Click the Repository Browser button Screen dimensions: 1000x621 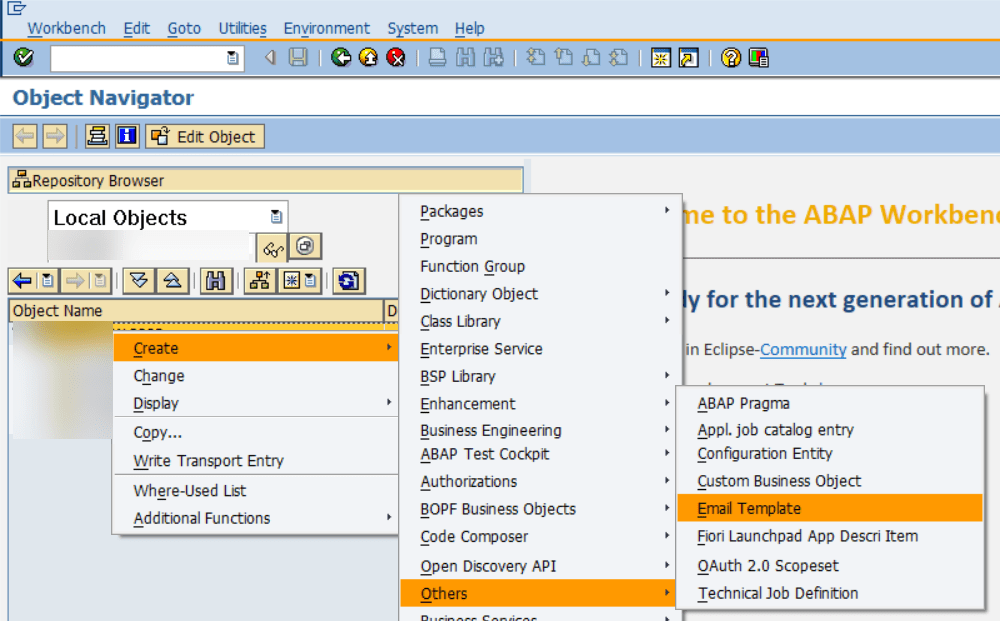(266, 180)
